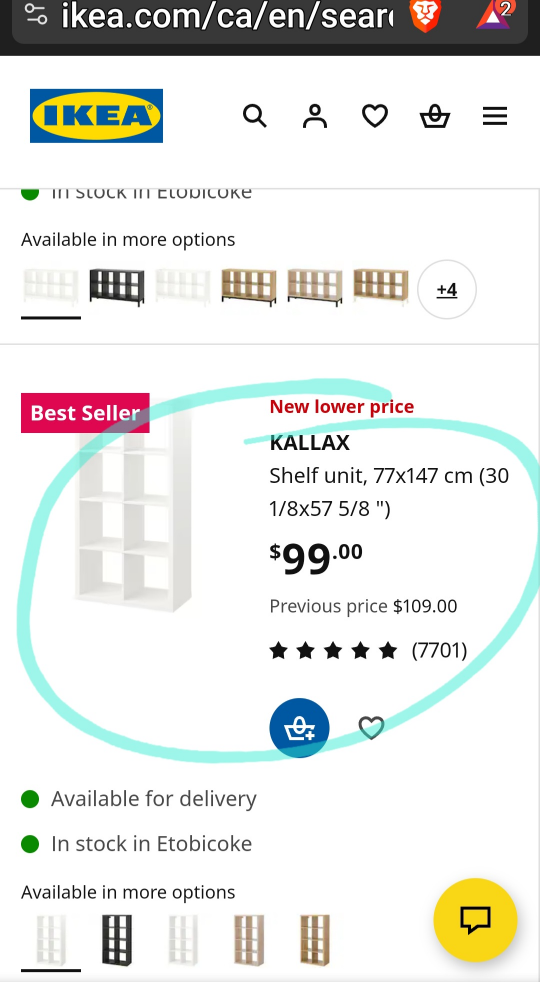Open the yellow chat bubble button
Image resolution: width=540 pixels, height=982 pixels.
pyautogui.click(x=475, y=920)
